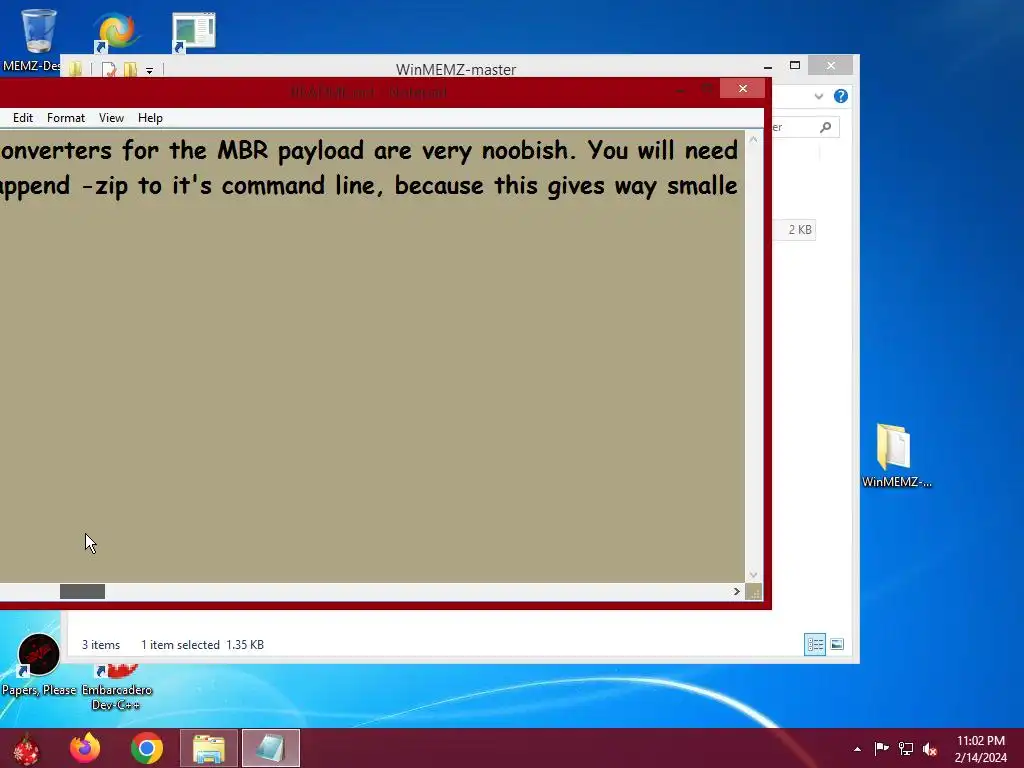
Task: Click the text line starting with append -zip
Action: tap(369, 186)
